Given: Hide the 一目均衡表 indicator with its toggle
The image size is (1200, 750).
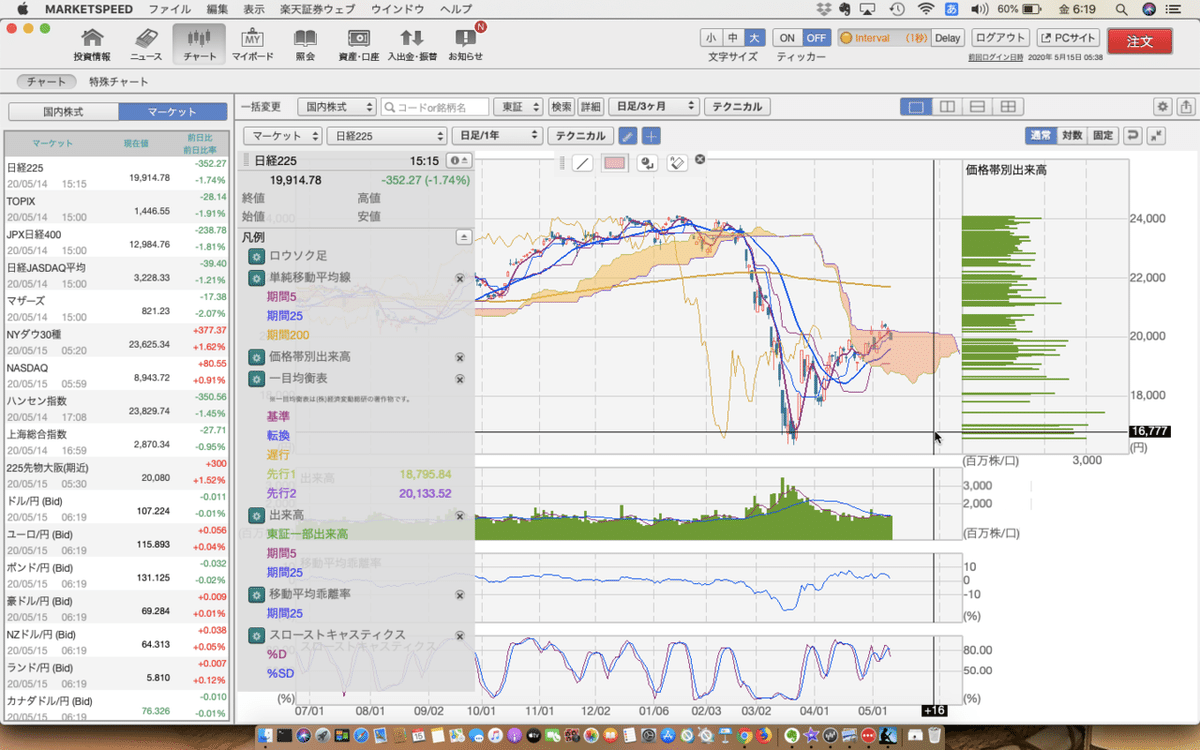Looking at the screenshot, I should coord(460,379).
